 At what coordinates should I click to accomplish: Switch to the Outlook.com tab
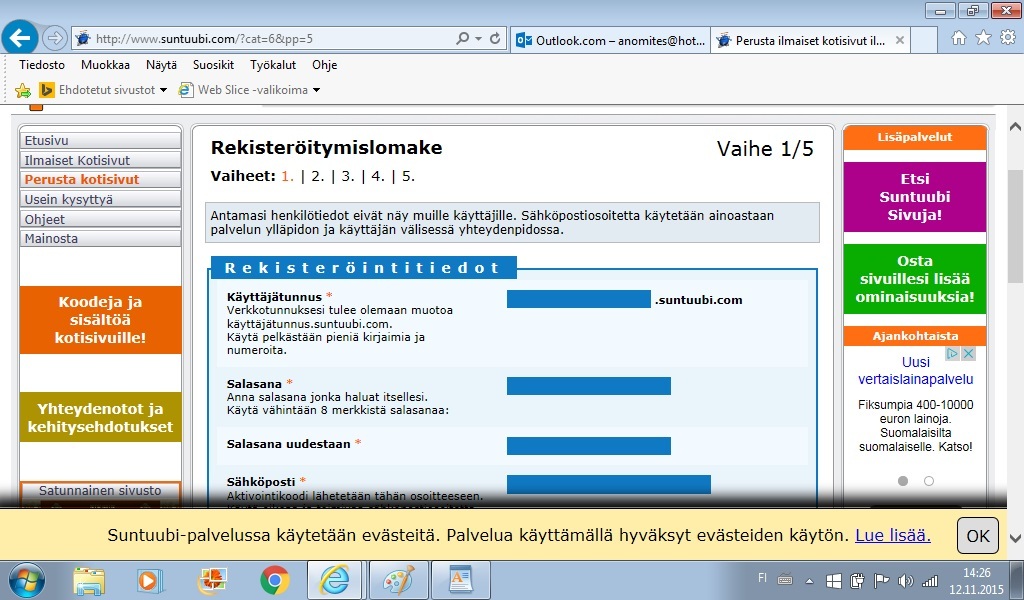[611, 40]
